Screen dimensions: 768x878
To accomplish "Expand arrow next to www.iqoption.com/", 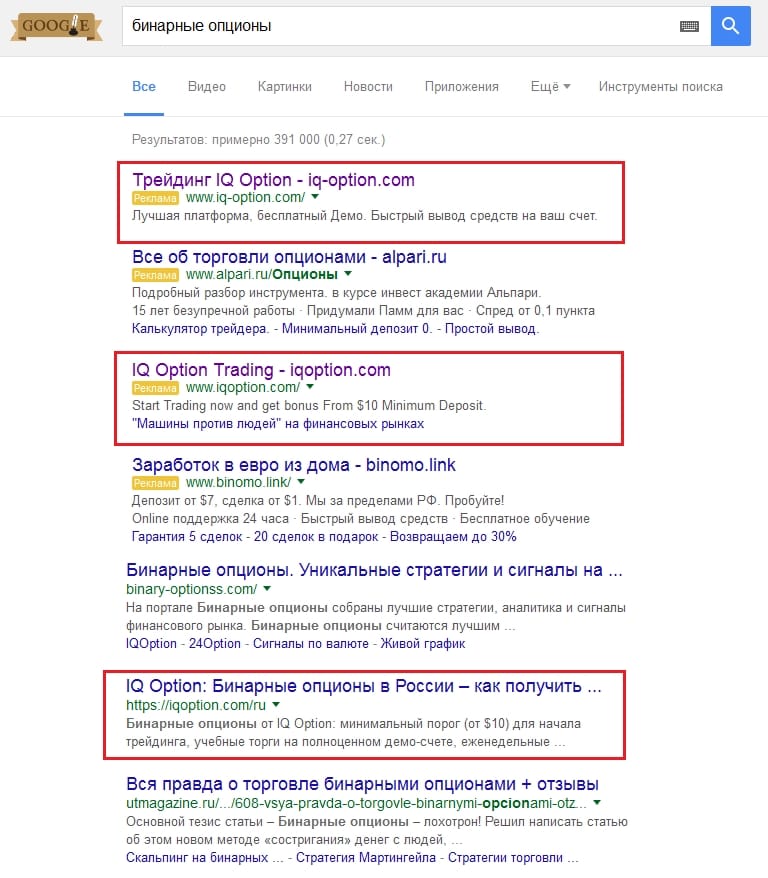I will point(310,387).
